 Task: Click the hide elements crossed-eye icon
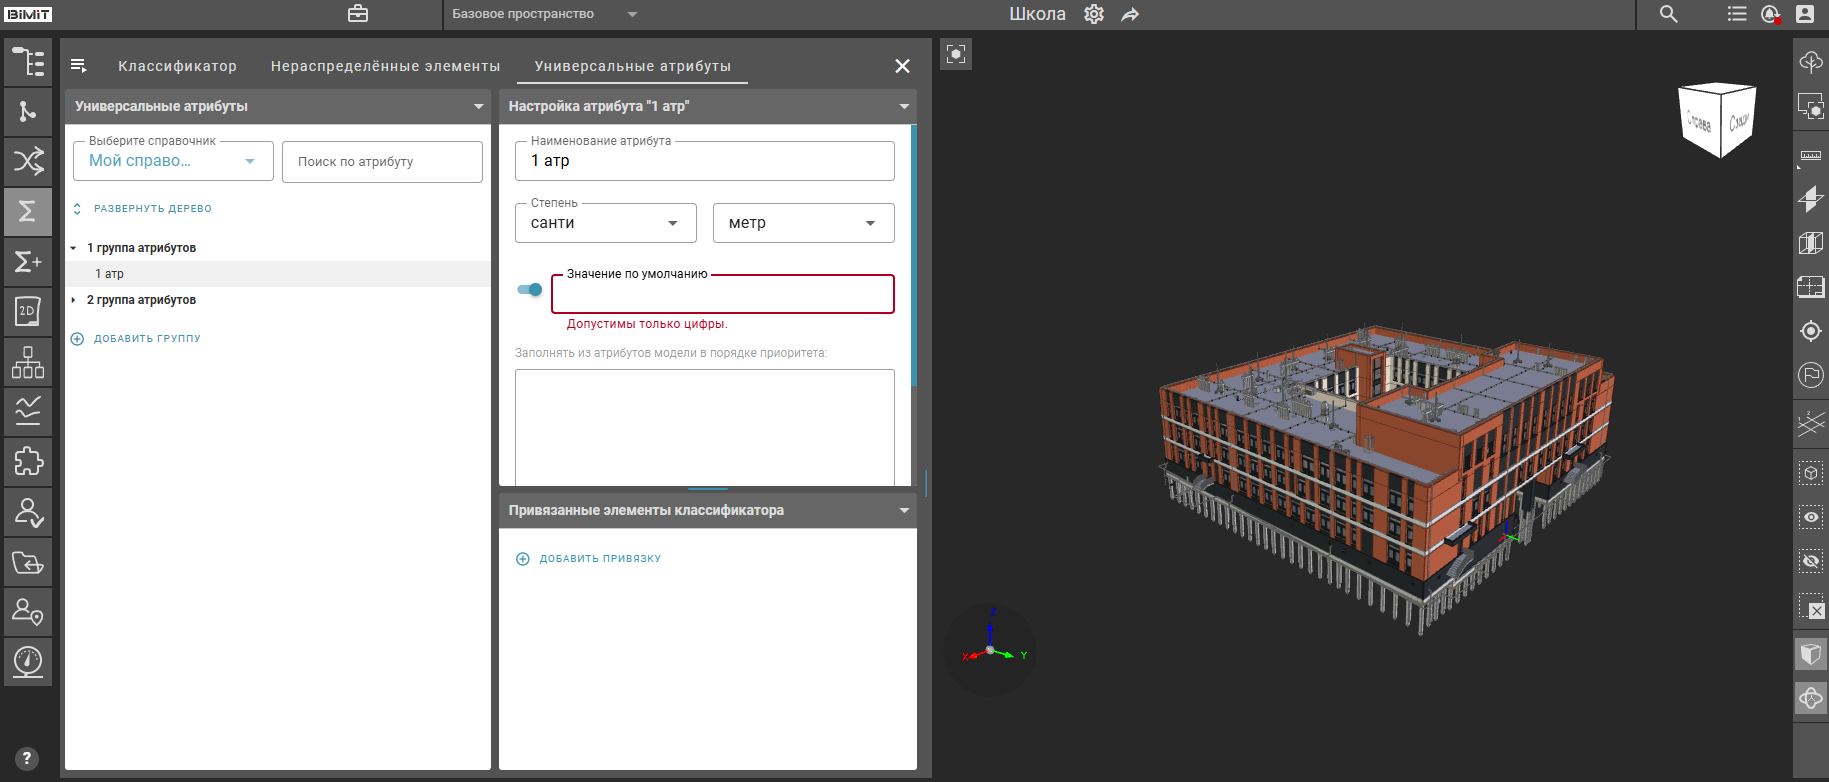pyautogui.click(x=1810, y=561)
